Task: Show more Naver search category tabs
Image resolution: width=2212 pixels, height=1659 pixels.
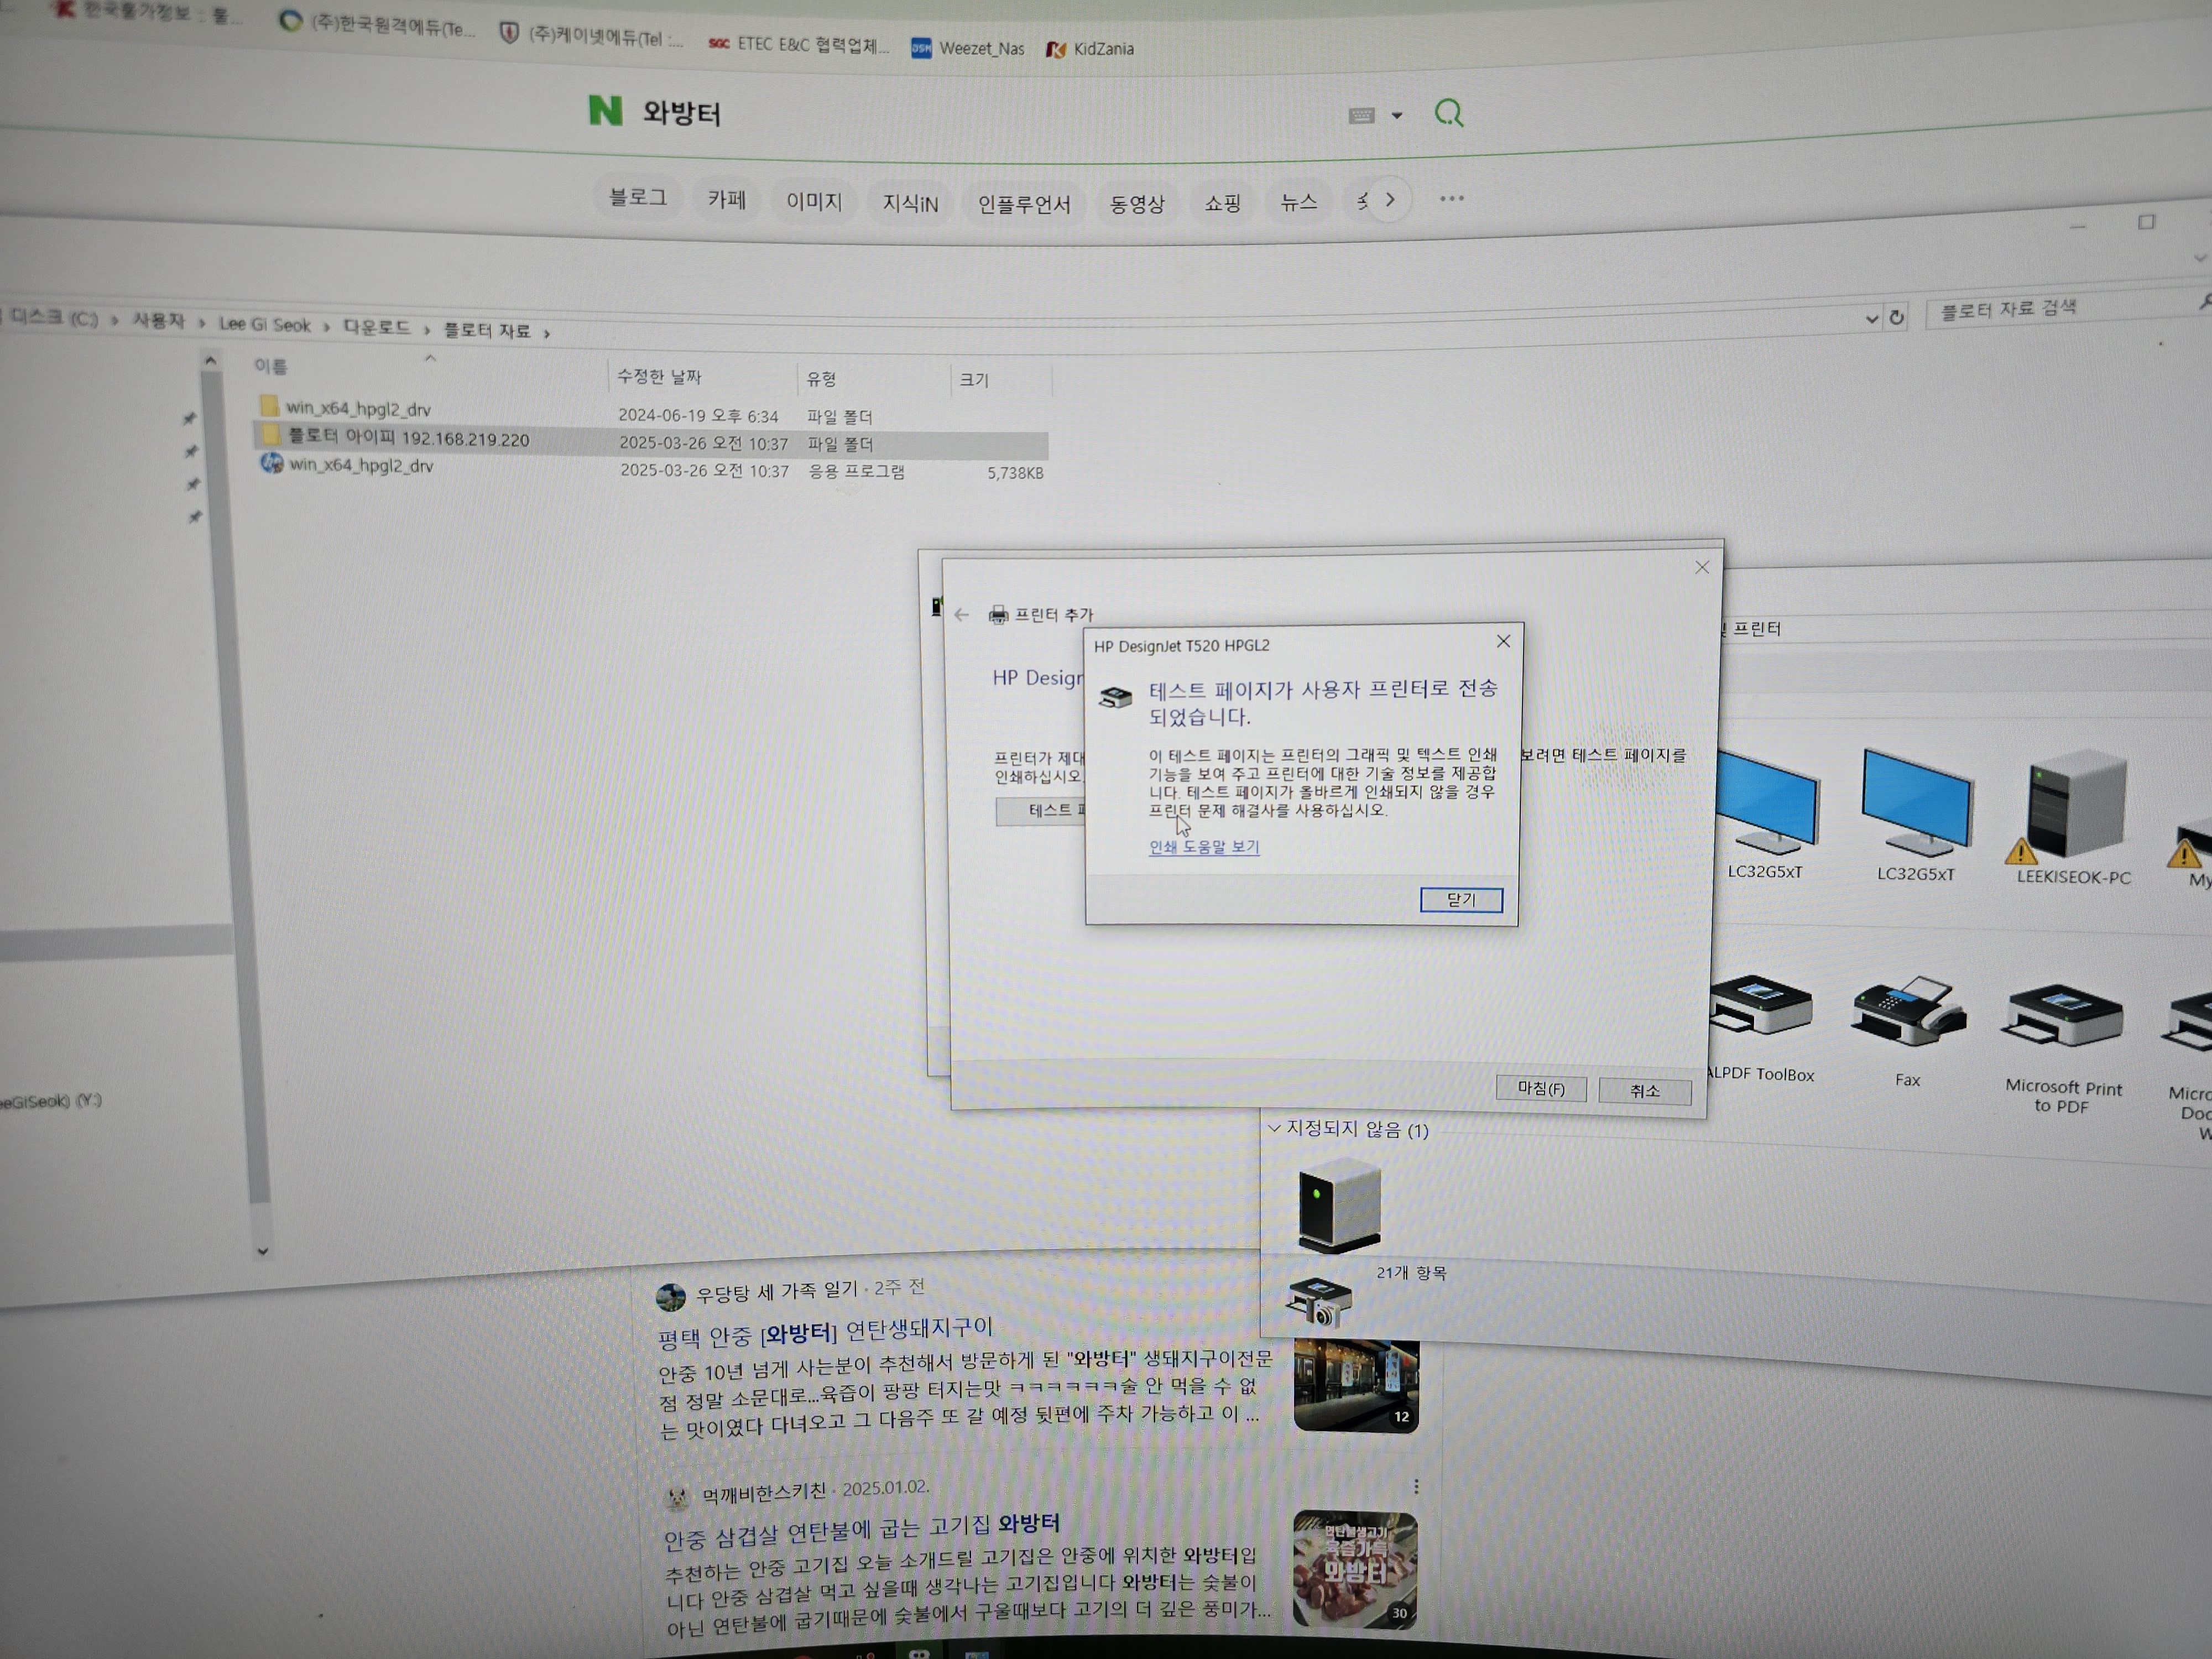Action: pos(1390,200)
